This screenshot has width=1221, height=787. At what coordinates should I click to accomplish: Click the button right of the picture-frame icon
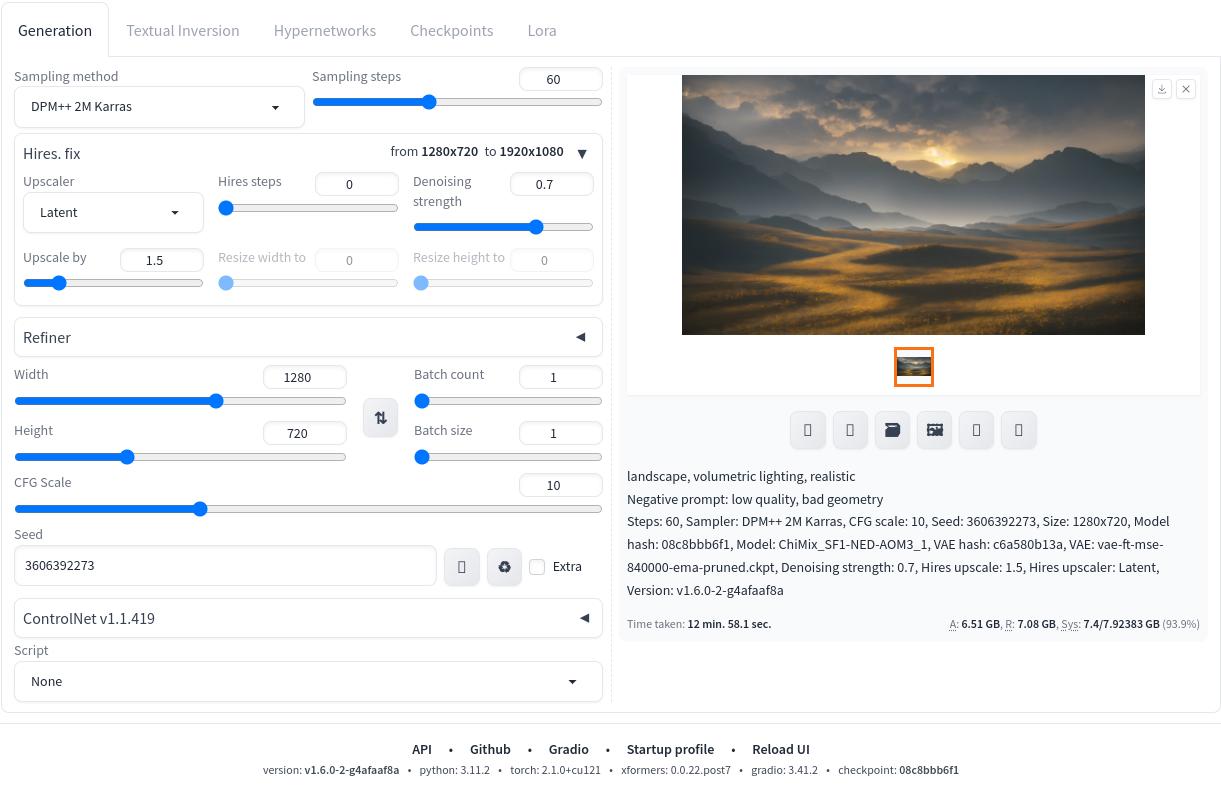(x=976, y=430)
